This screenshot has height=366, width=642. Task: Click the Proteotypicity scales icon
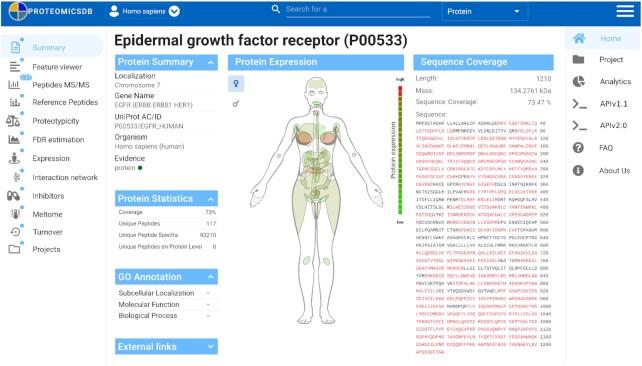[13, 121]
